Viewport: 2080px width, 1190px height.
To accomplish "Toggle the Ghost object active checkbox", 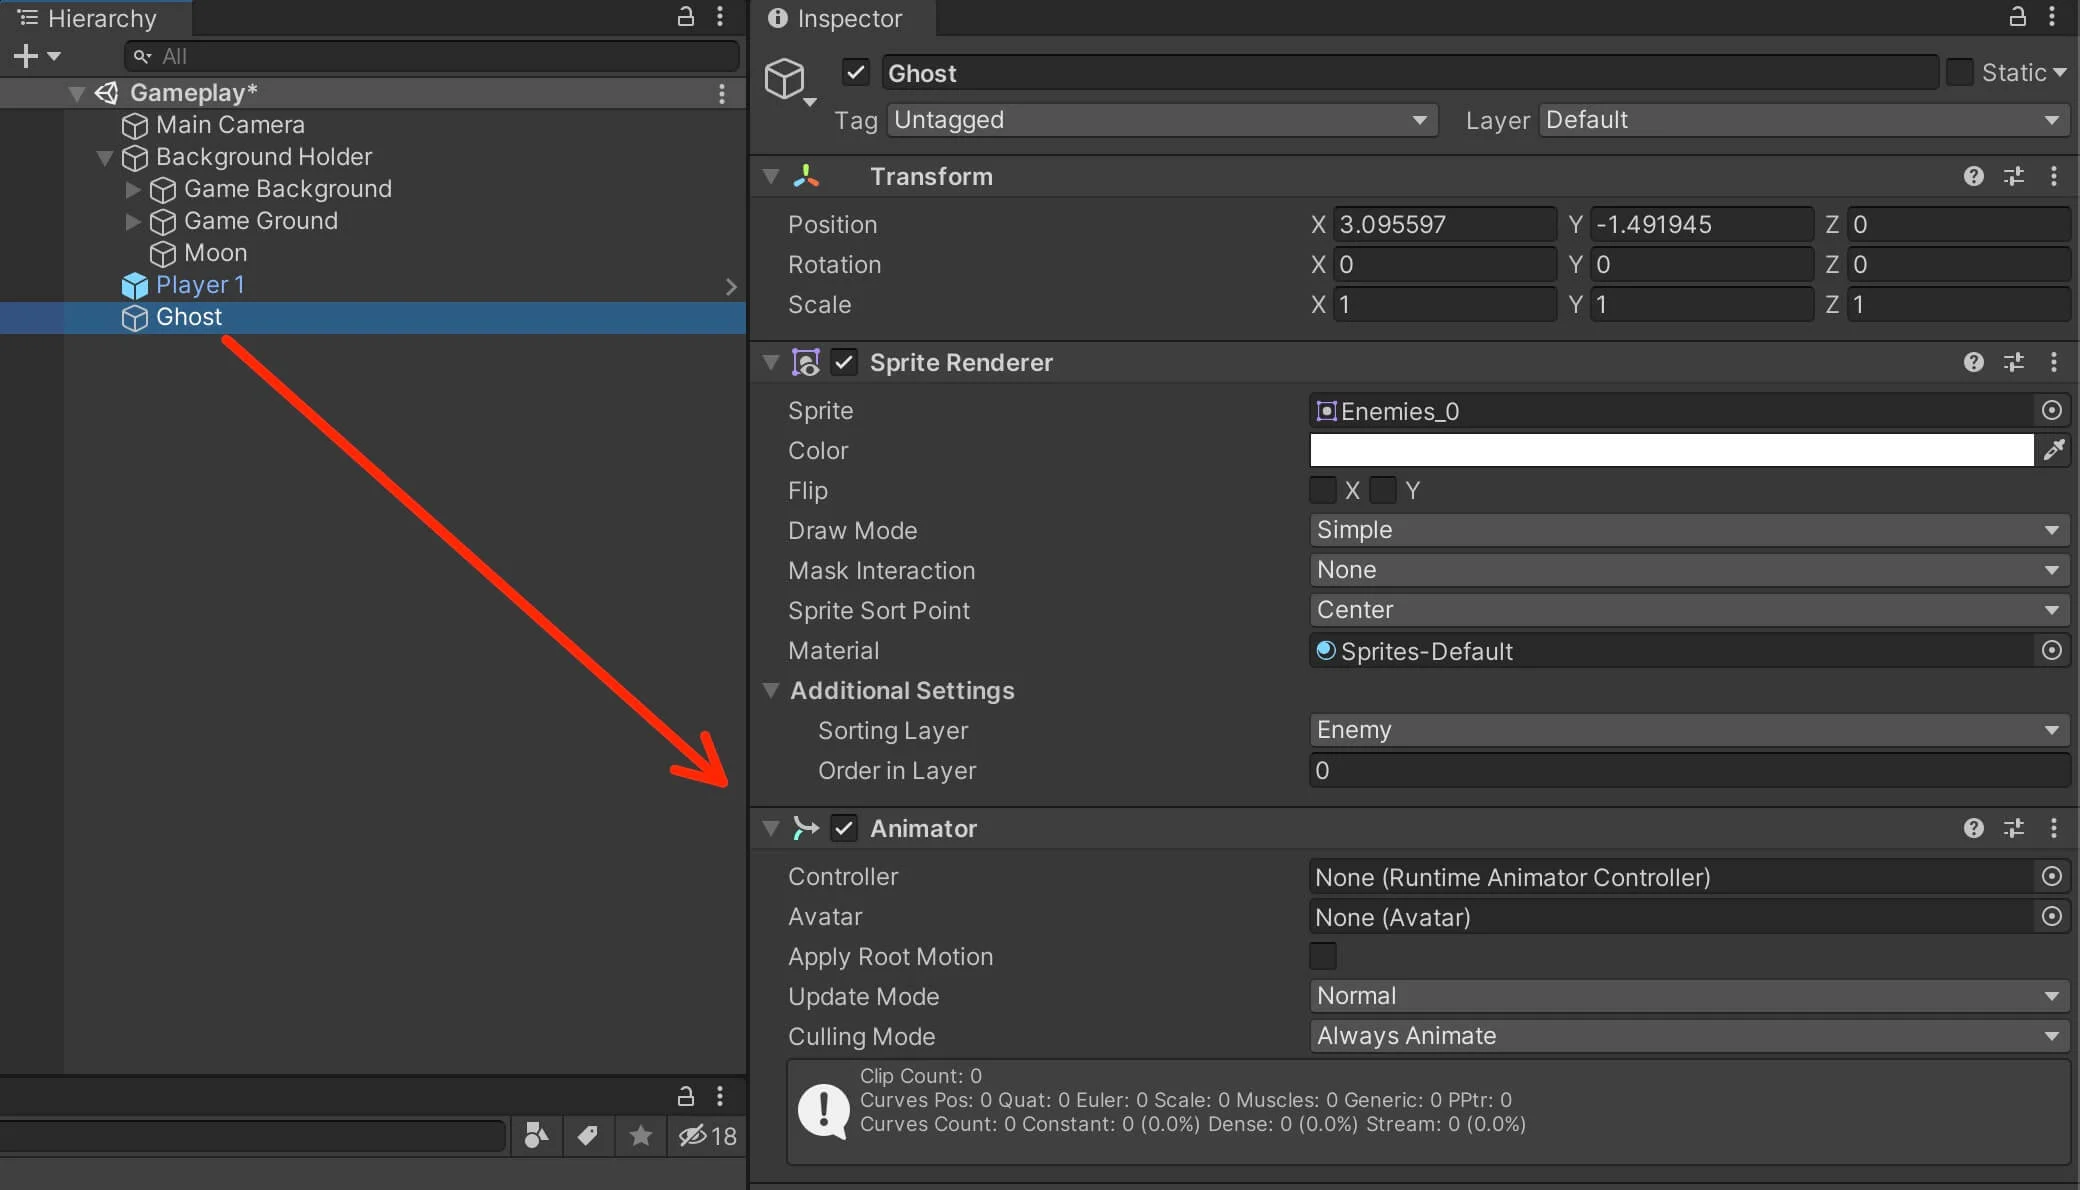I will (x=855, y=72).
